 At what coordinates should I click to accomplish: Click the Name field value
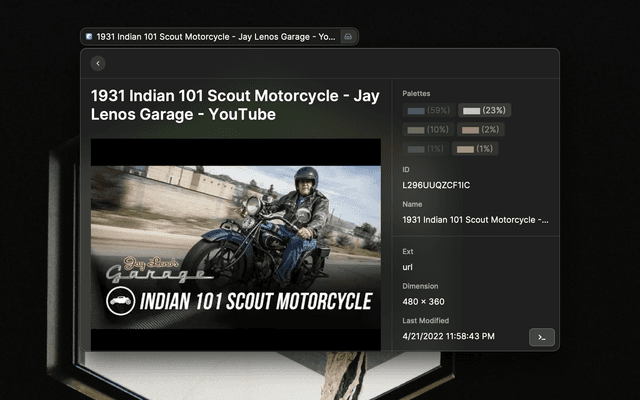(475, 219)
